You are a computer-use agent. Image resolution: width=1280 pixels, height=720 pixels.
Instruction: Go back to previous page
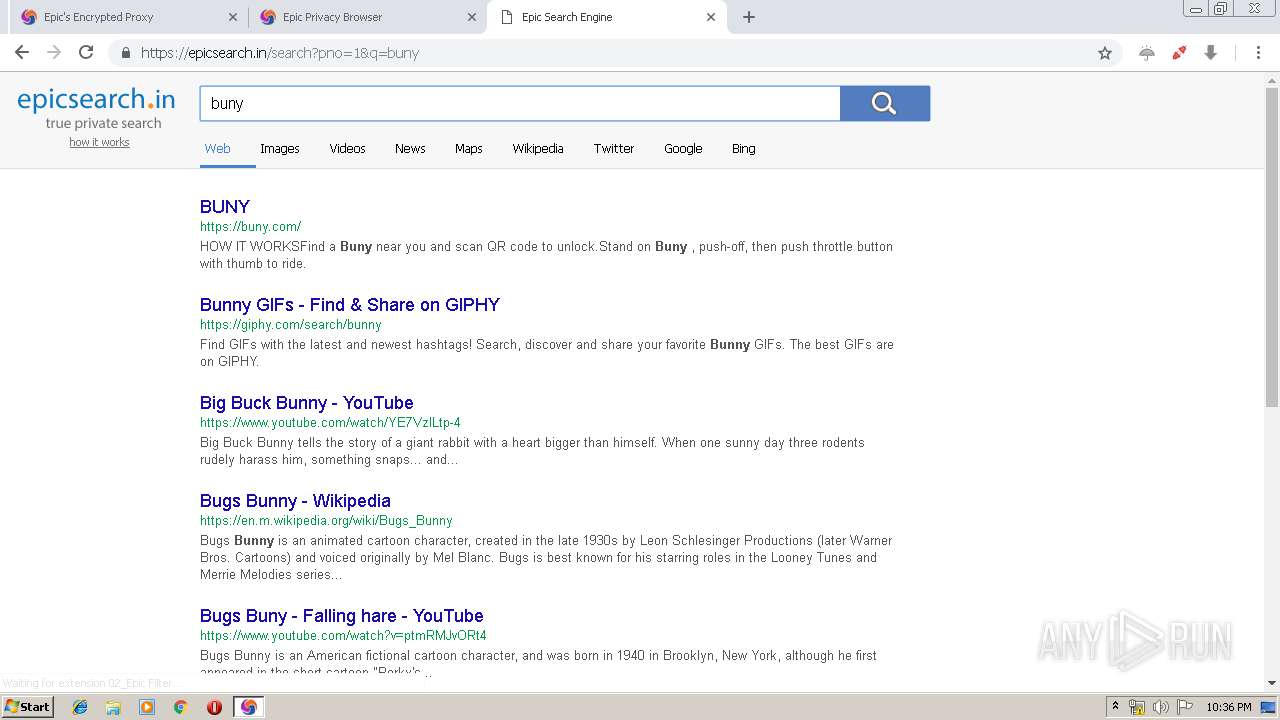(x=22, y=53)
